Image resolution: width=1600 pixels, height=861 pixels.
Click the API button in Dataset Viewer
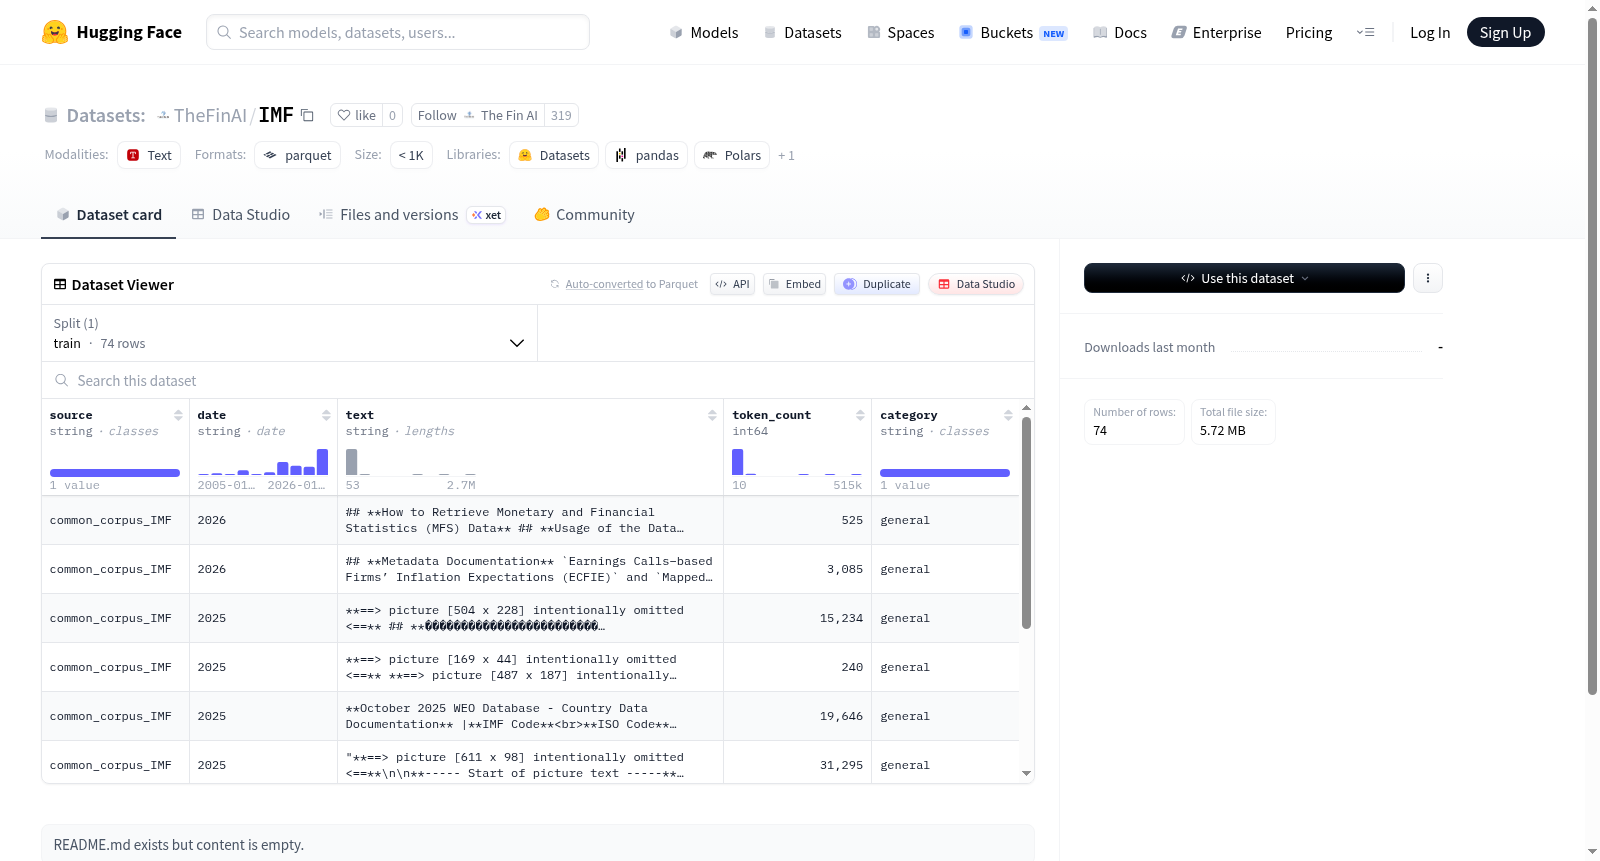[732, 284]
